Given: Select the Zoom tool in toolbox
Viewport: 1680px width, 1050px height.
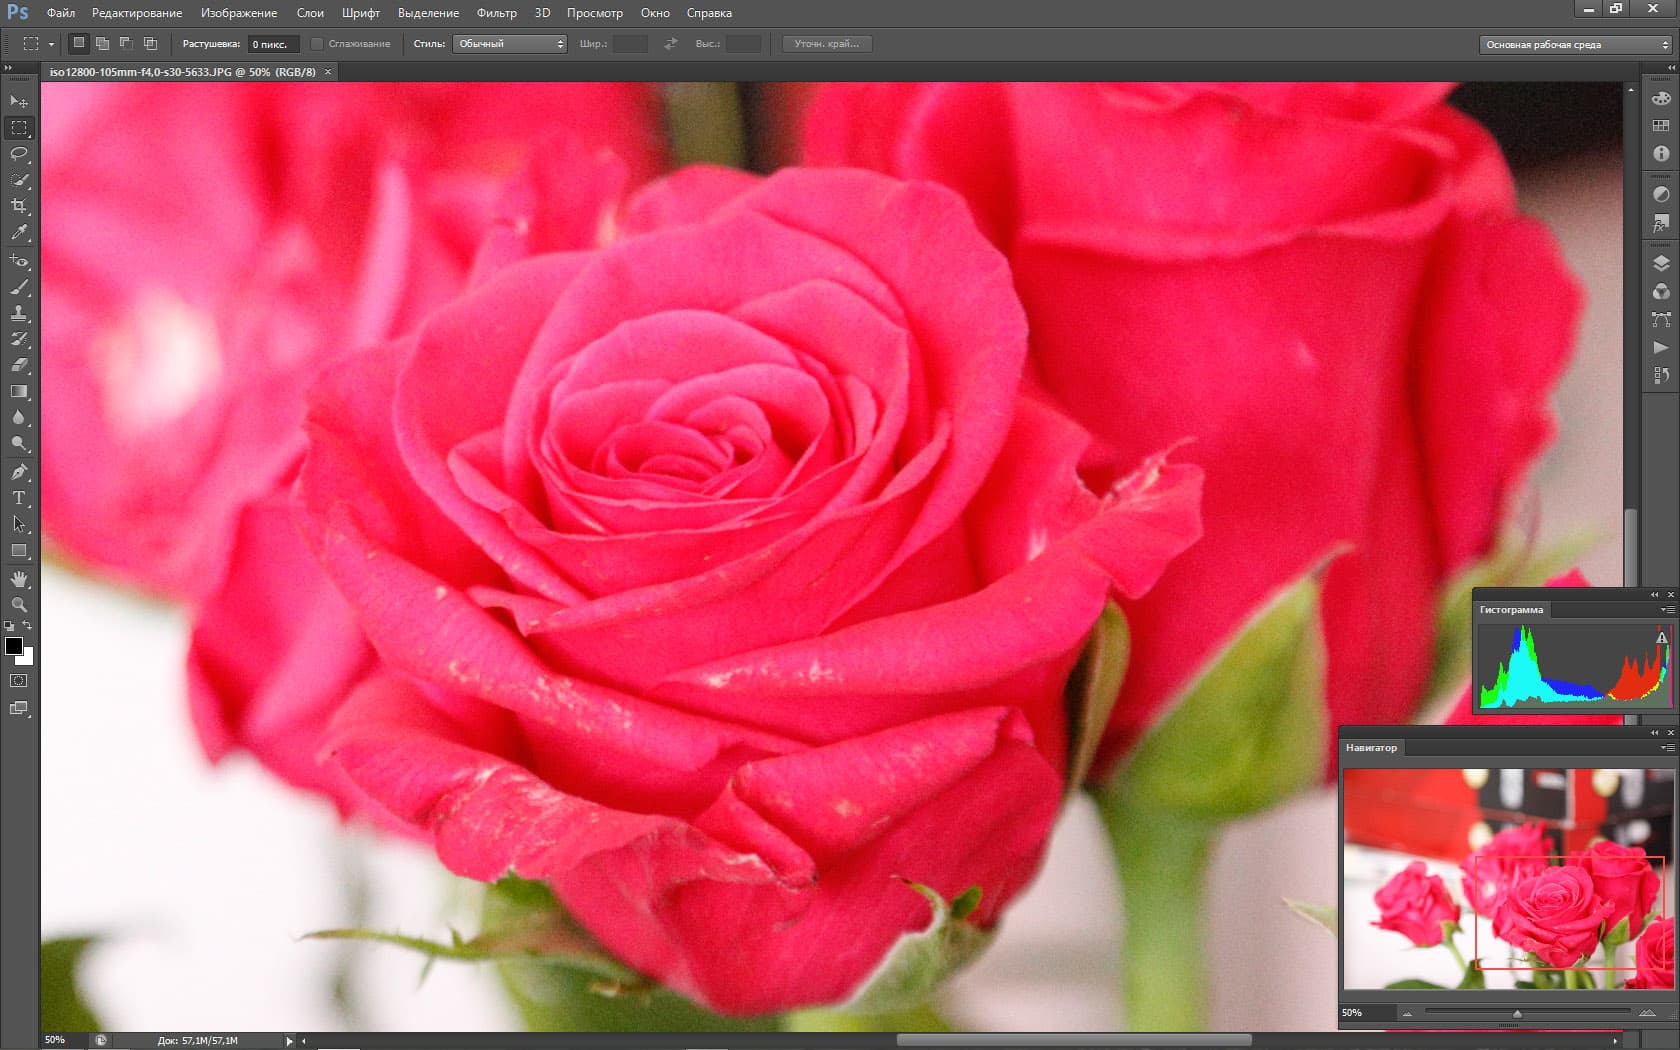Looking at the screenshot, I should [19, 605].
